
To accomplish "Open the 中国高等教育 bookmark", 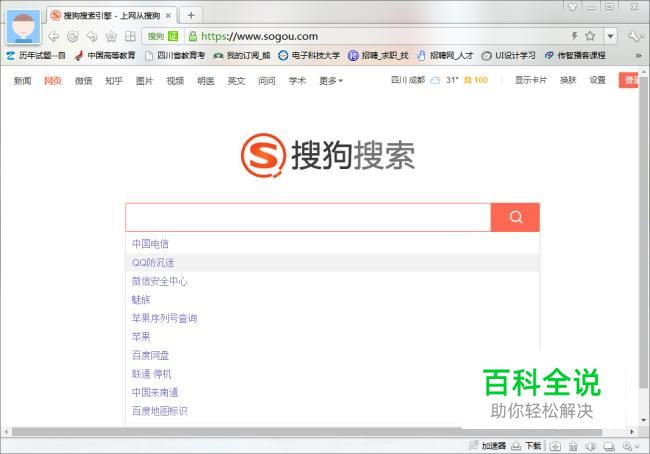I will point(105,55).
